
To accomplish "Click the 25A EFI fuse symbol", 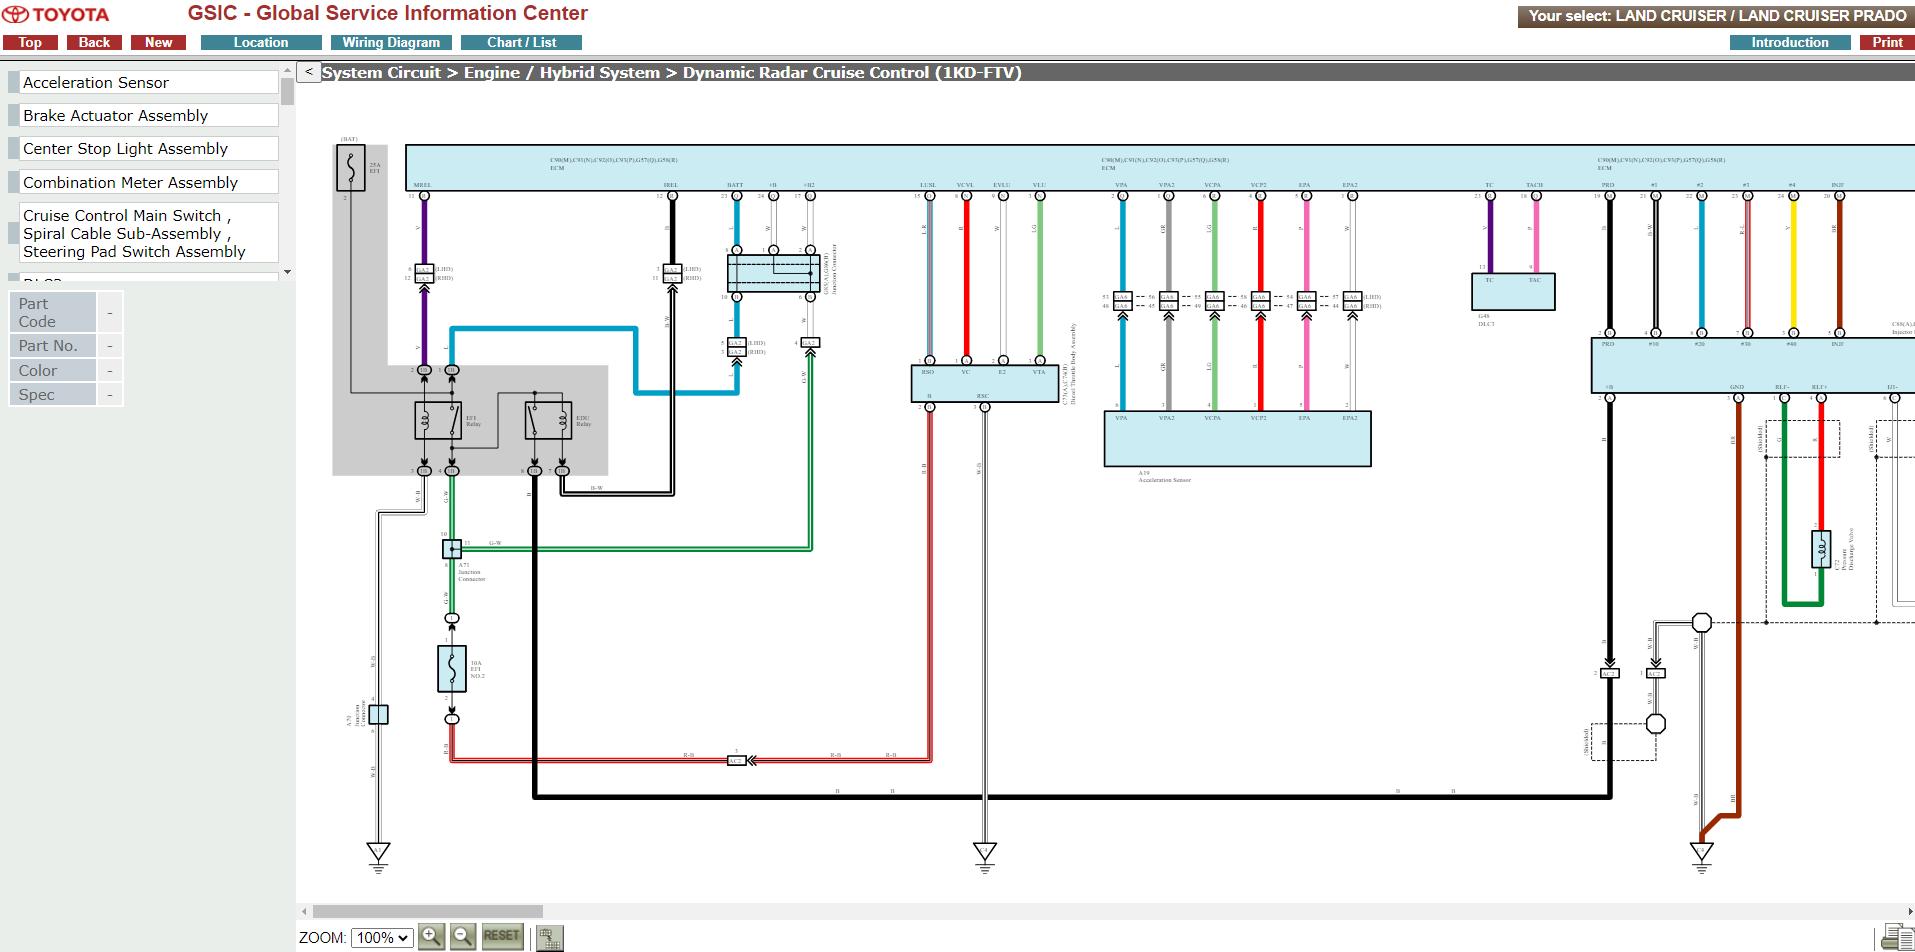I will (x=350, y=168).
